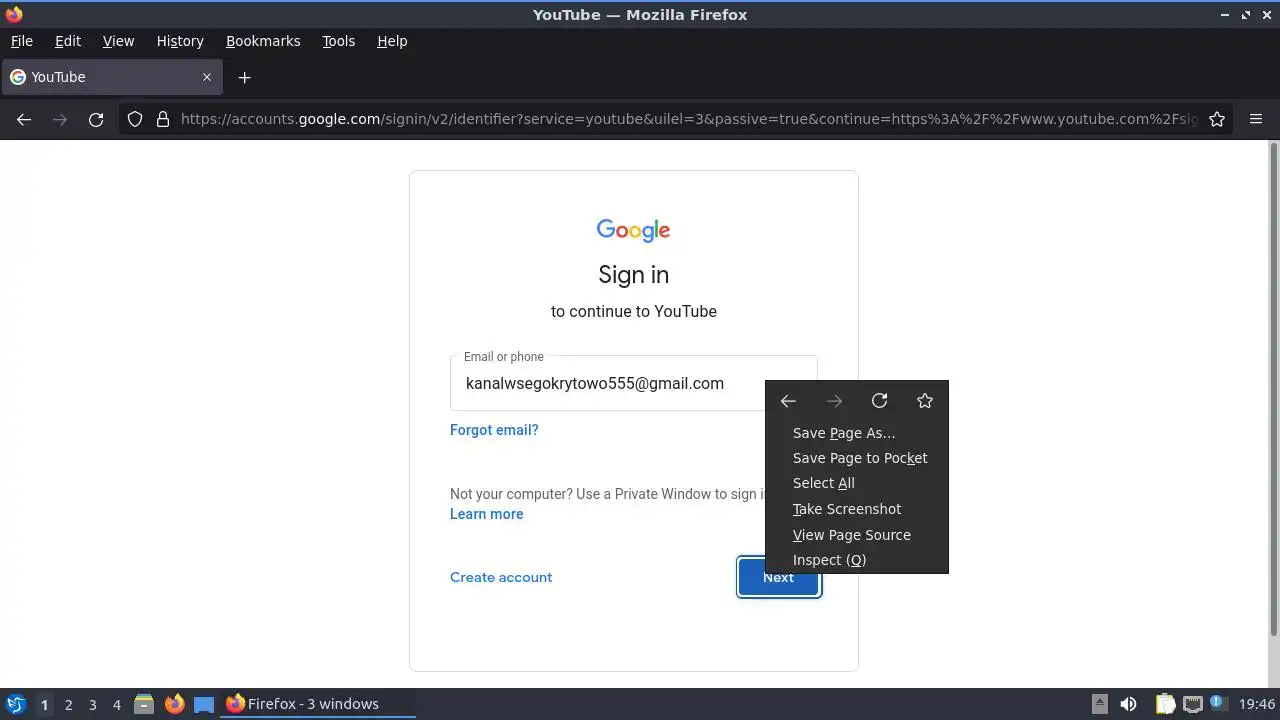Close the YouTube tab
The image size is (1280, 720).
click(207, 77)
